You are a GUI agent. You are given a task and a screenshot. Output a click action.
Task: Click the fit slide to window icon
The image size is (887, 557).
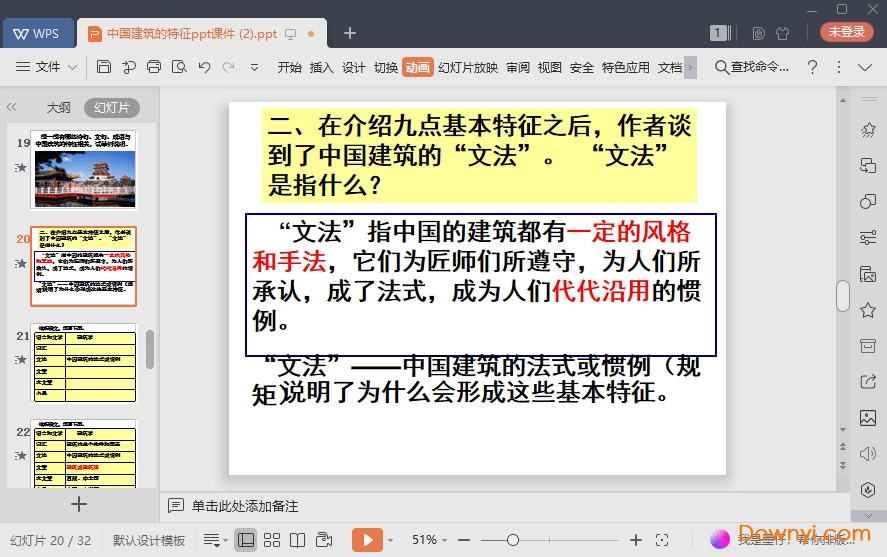pos(661,540)
